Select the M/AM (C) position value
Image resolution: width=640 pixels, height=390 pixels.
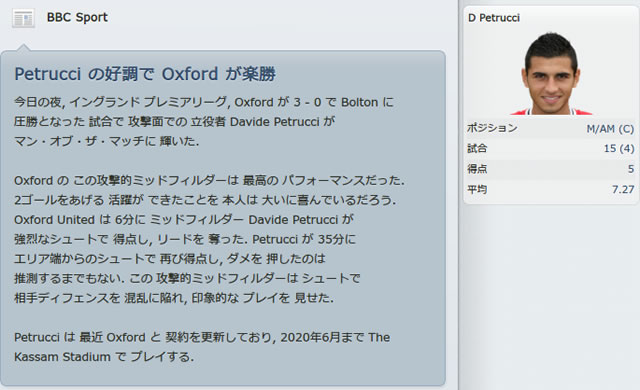click(610, 129)
